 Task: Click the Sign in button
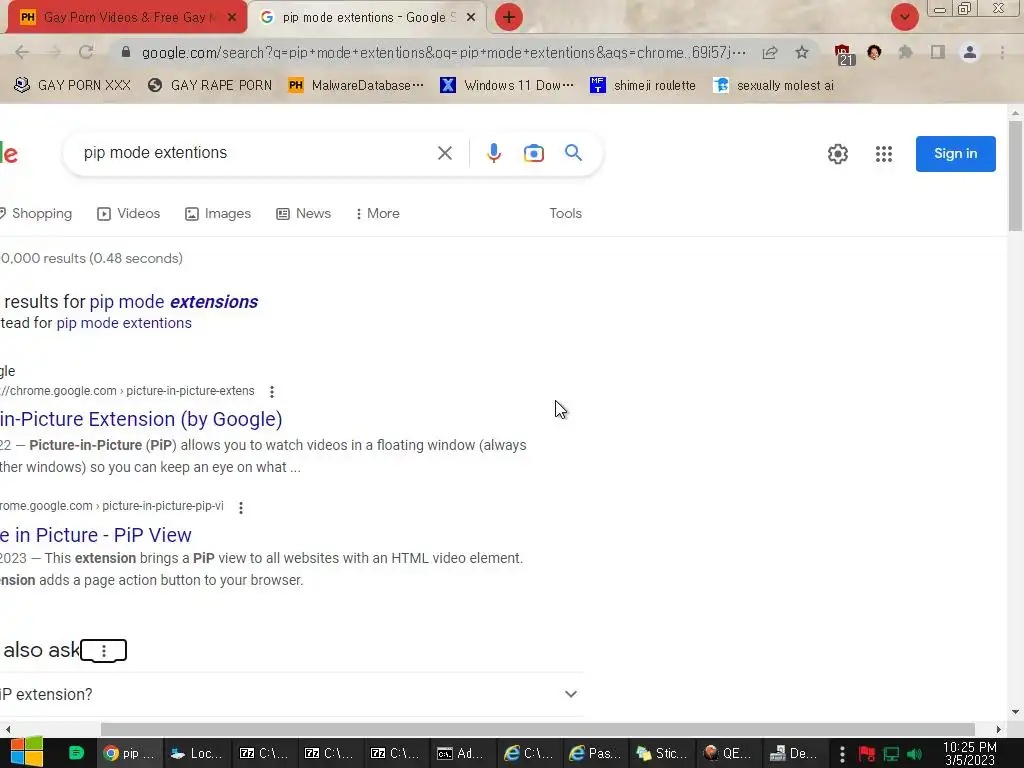pos(955,153)
